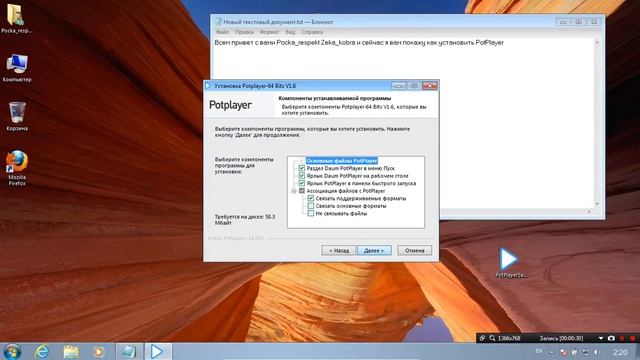Click the recorder lock icon beside resolution
Image resolution: width=640 pixels, height=360 pixels.
coord(482,338)
